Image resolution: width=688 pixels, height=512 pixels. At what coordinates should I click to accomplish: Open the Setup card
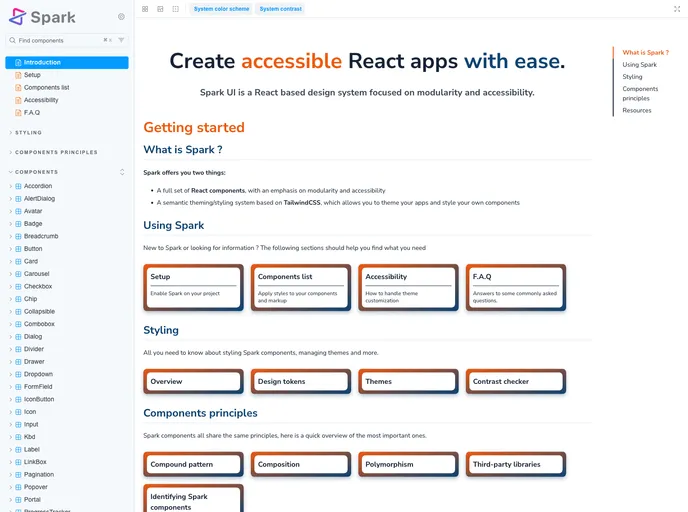click(x=194, y=288)
